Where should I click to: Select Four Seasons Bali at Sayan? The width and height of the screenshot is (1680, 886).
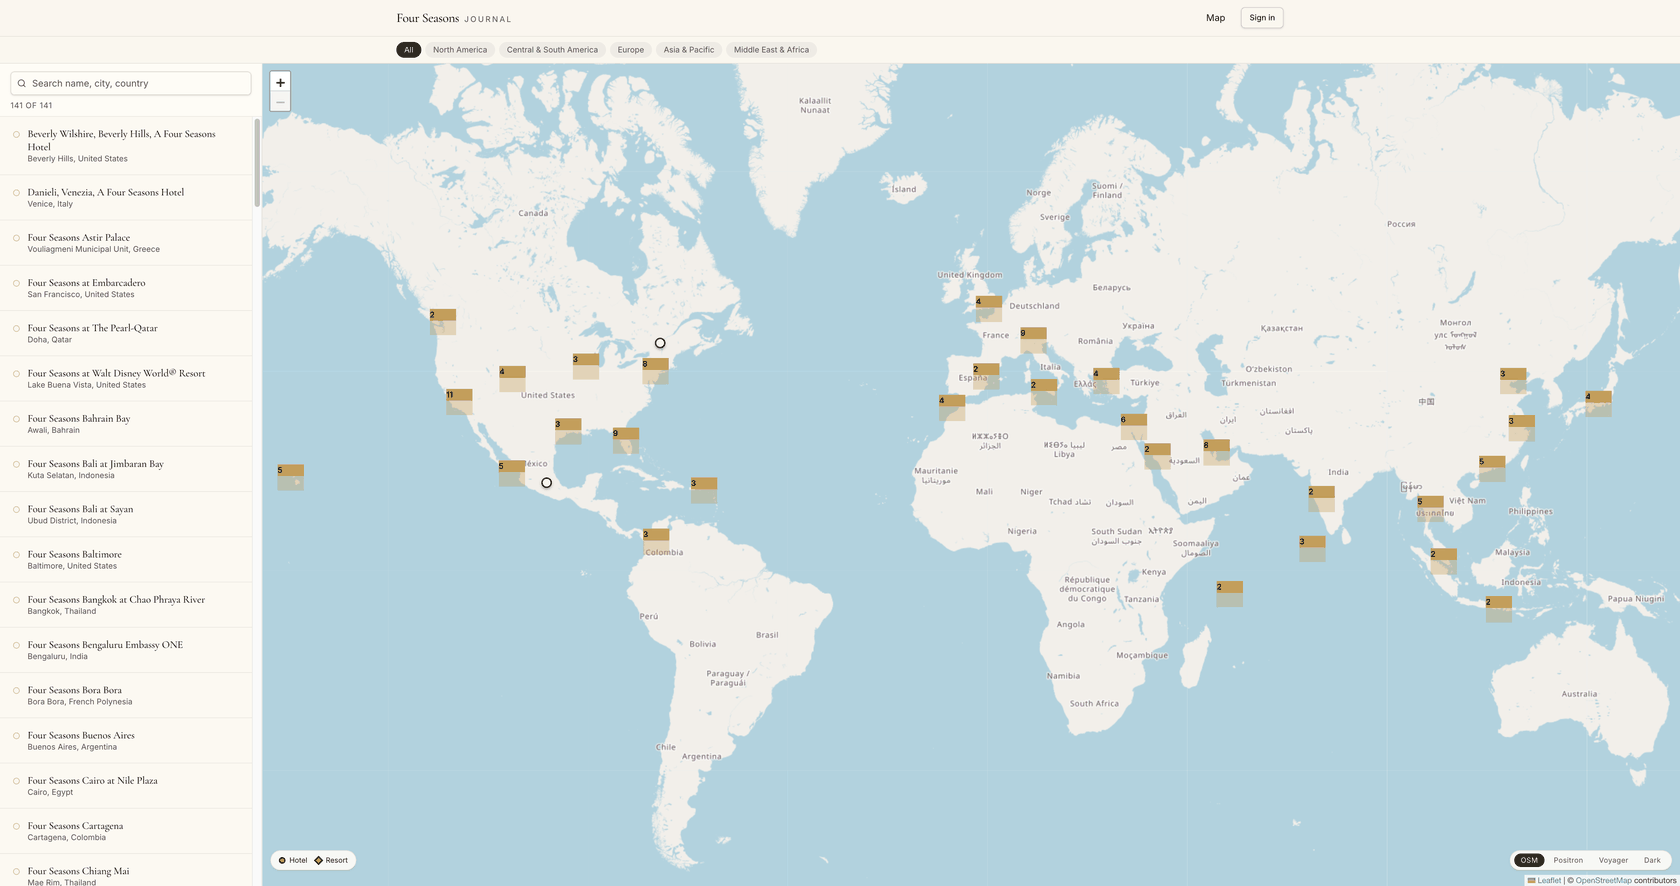(x=126, y=515)
